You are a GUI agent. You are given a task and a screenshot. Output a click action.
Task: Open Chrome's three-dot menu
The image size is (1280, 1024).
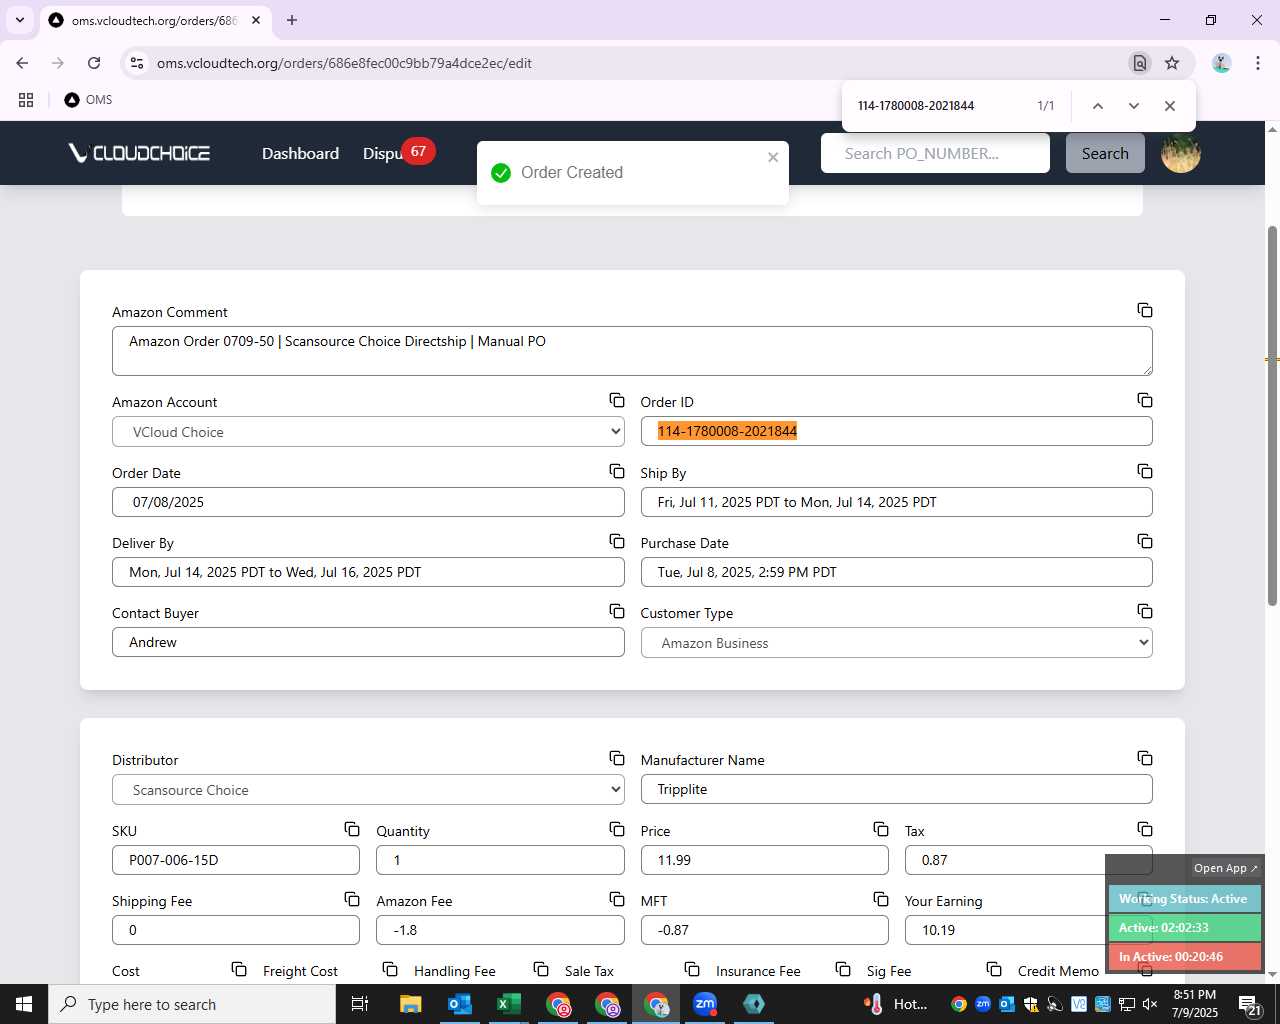(x=1257, y=63)
